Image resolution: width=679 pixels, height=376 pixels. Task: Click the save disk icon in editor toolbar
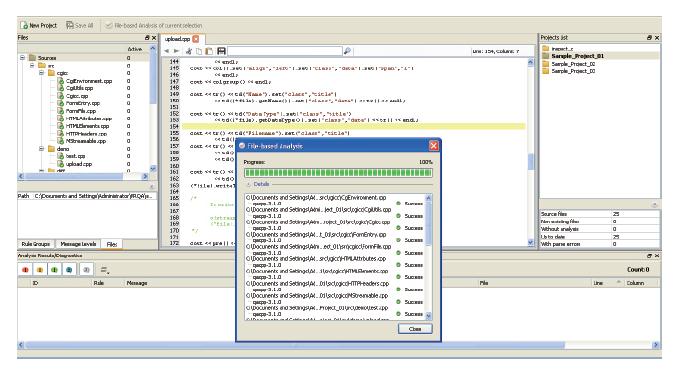tap(221, 51)
